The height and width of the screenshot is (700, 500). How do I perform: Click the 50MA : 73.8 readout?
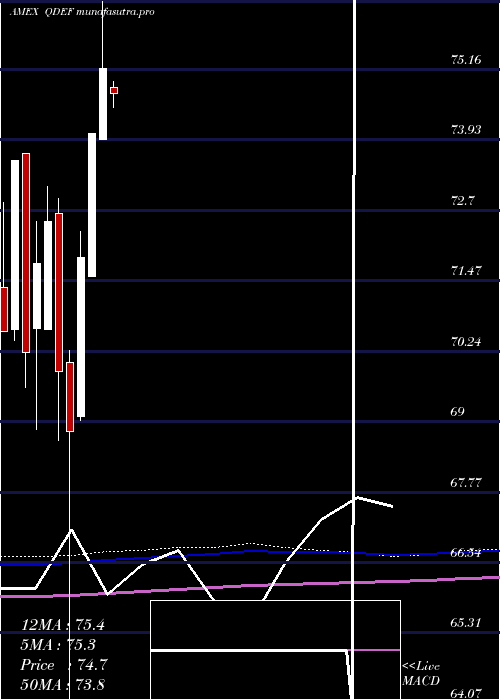click(x=62, y=685)
